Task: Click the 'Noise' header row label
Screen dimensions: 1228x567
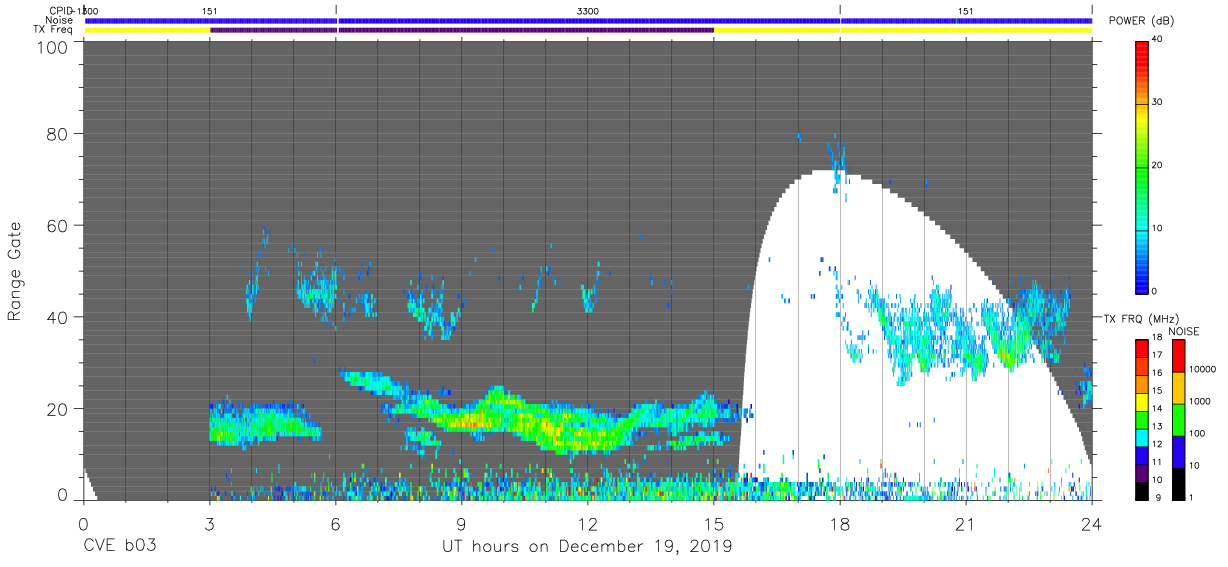Action: click(x=61, y=20)
